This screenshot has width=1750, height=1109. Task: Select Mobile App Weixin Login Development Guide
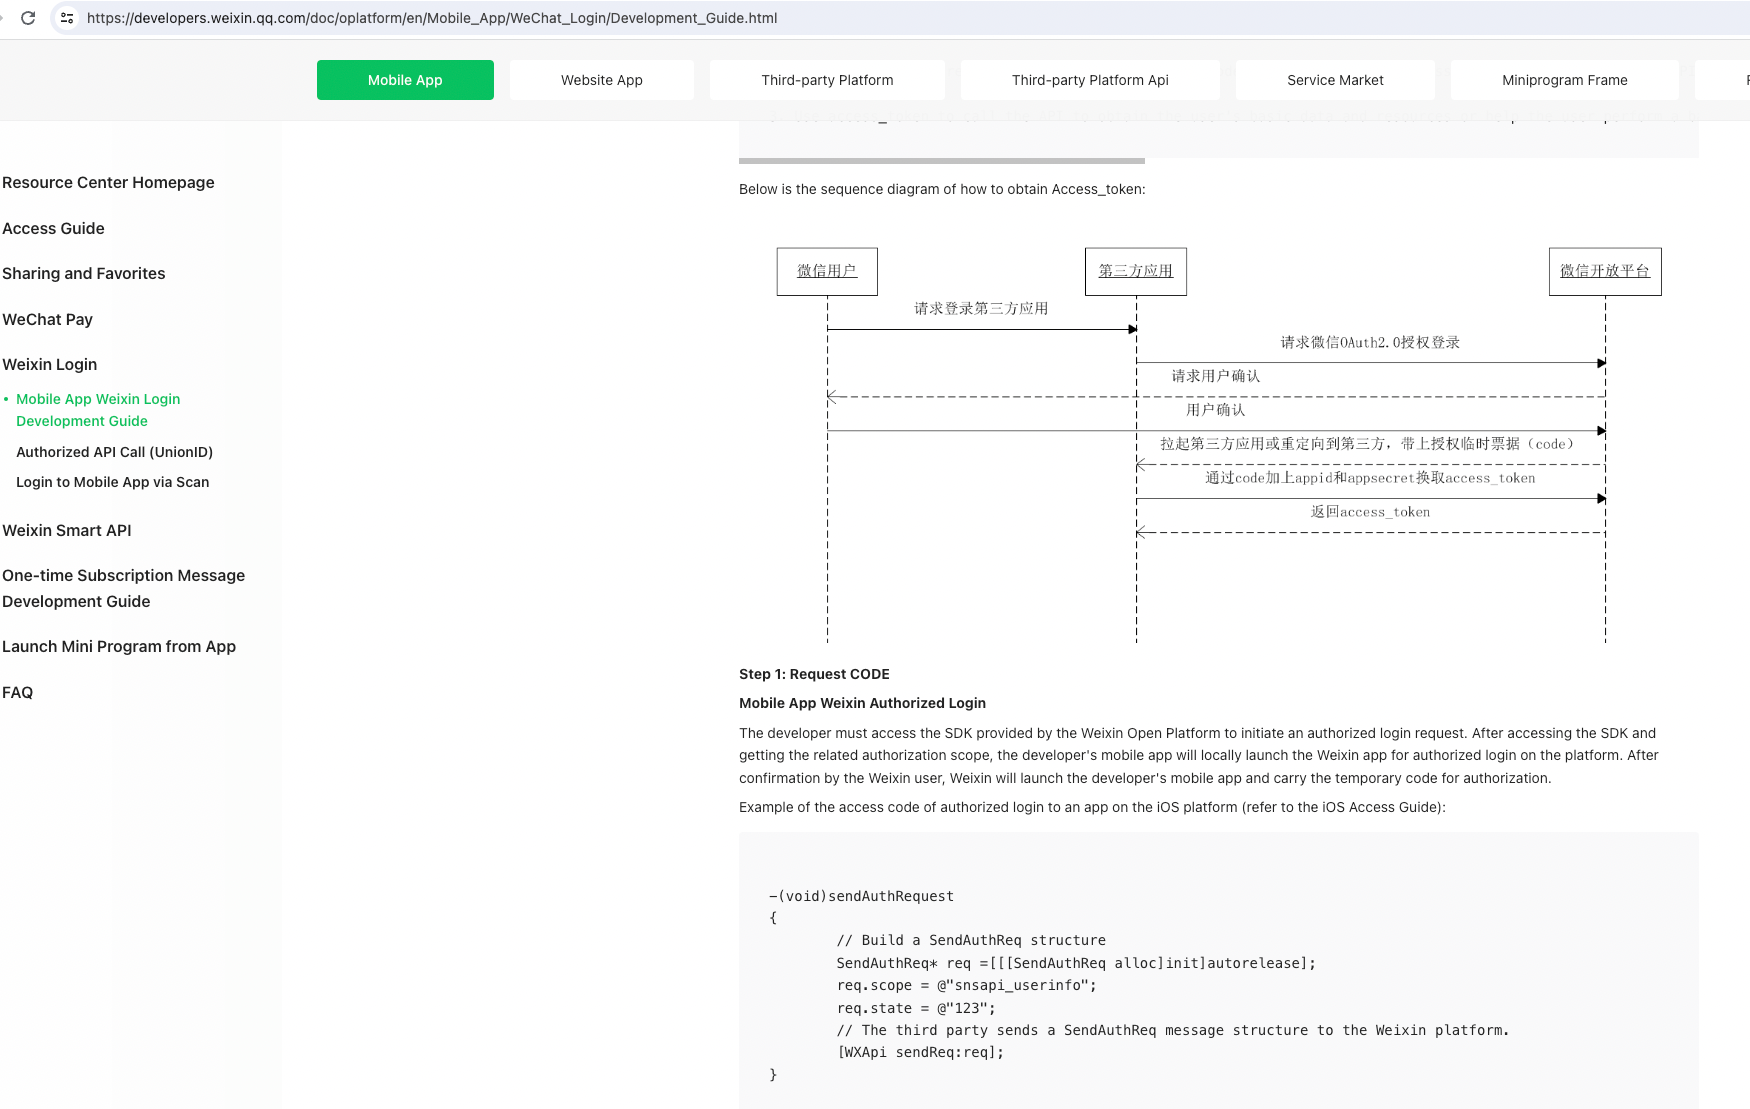(98, 410)
